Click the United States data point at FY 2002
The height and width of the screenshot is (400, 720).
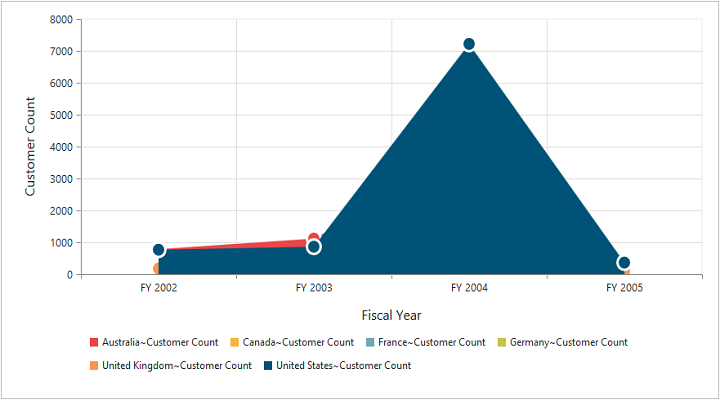point(159,250)
